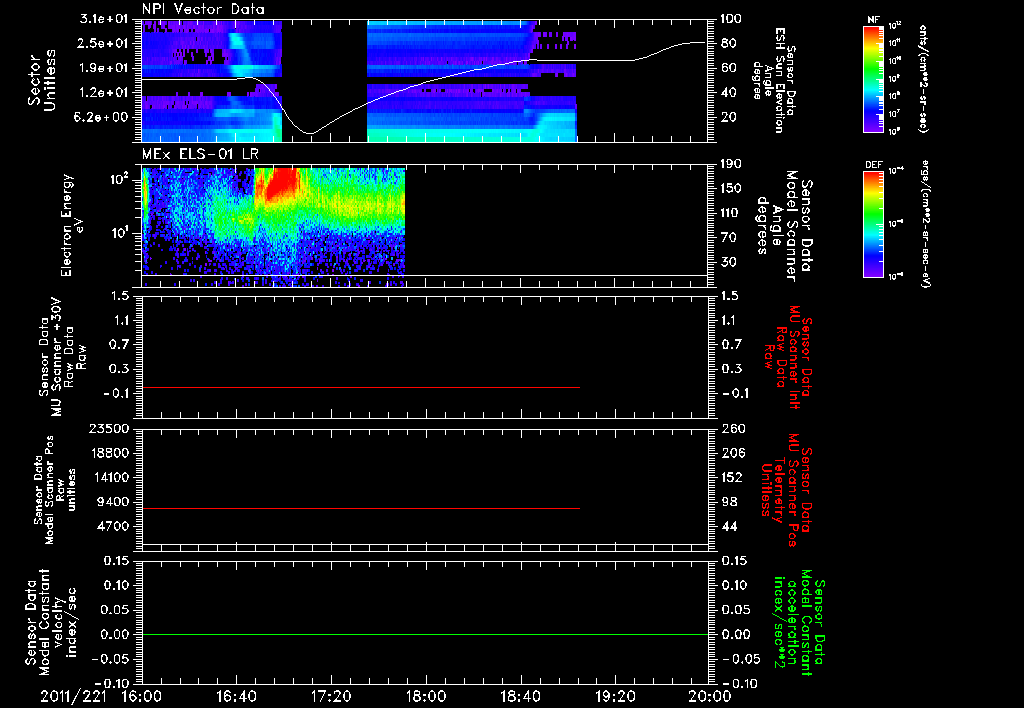Screen dimensions: 1024x708
Task: Select the 2011/221 date label
Action: (73, 696)
